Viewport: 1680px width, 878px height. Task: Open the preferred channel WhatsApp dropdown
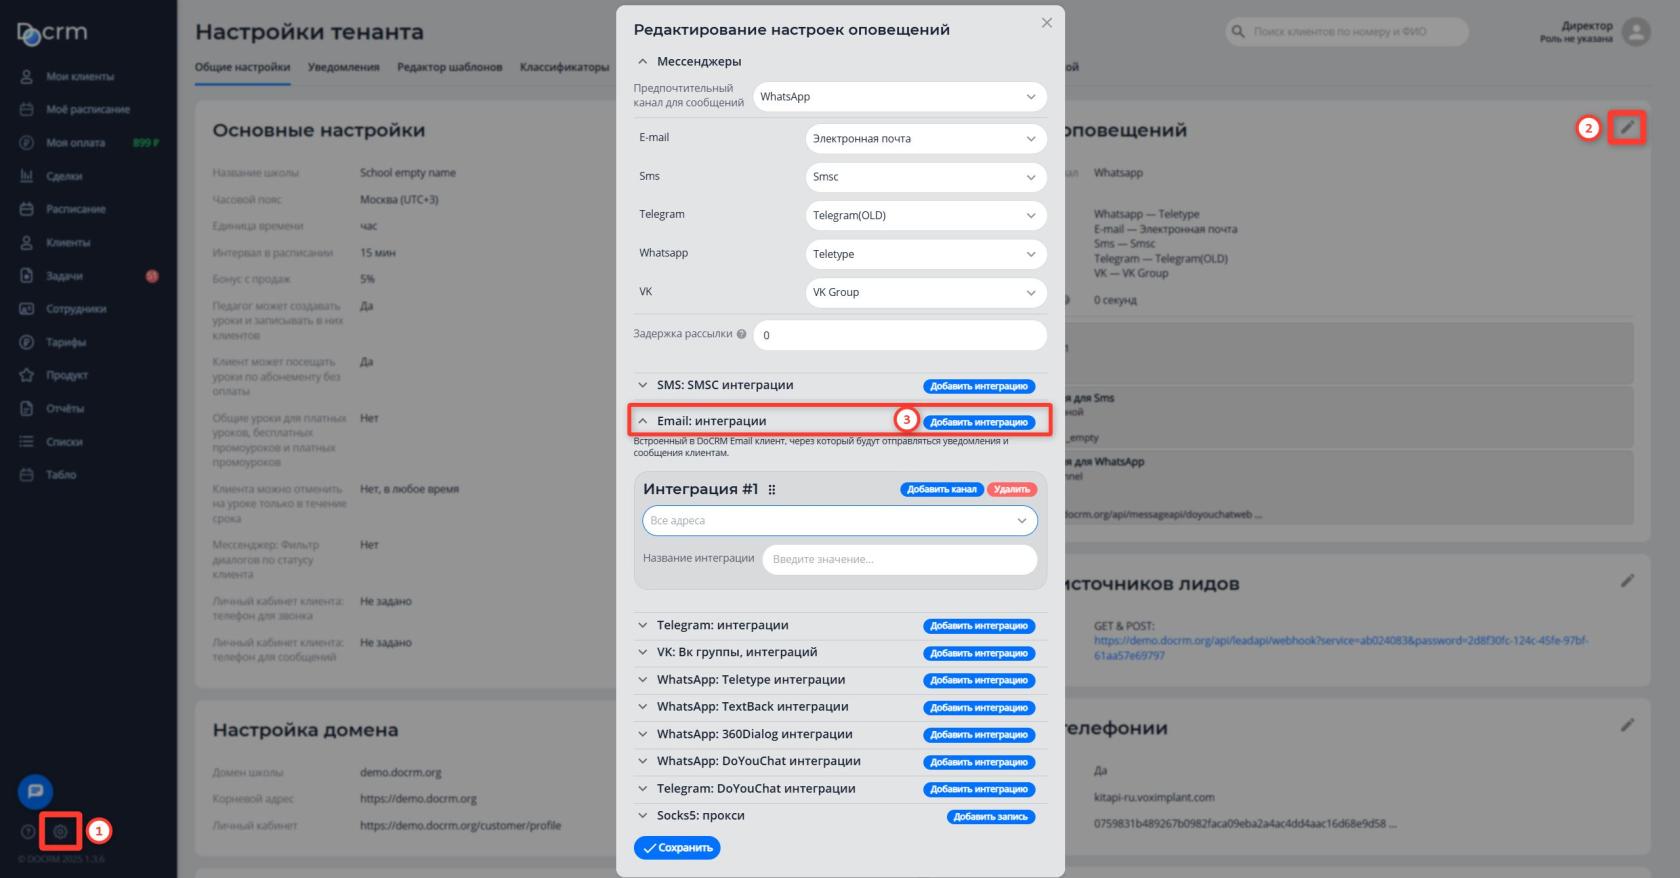pos(899,97)
